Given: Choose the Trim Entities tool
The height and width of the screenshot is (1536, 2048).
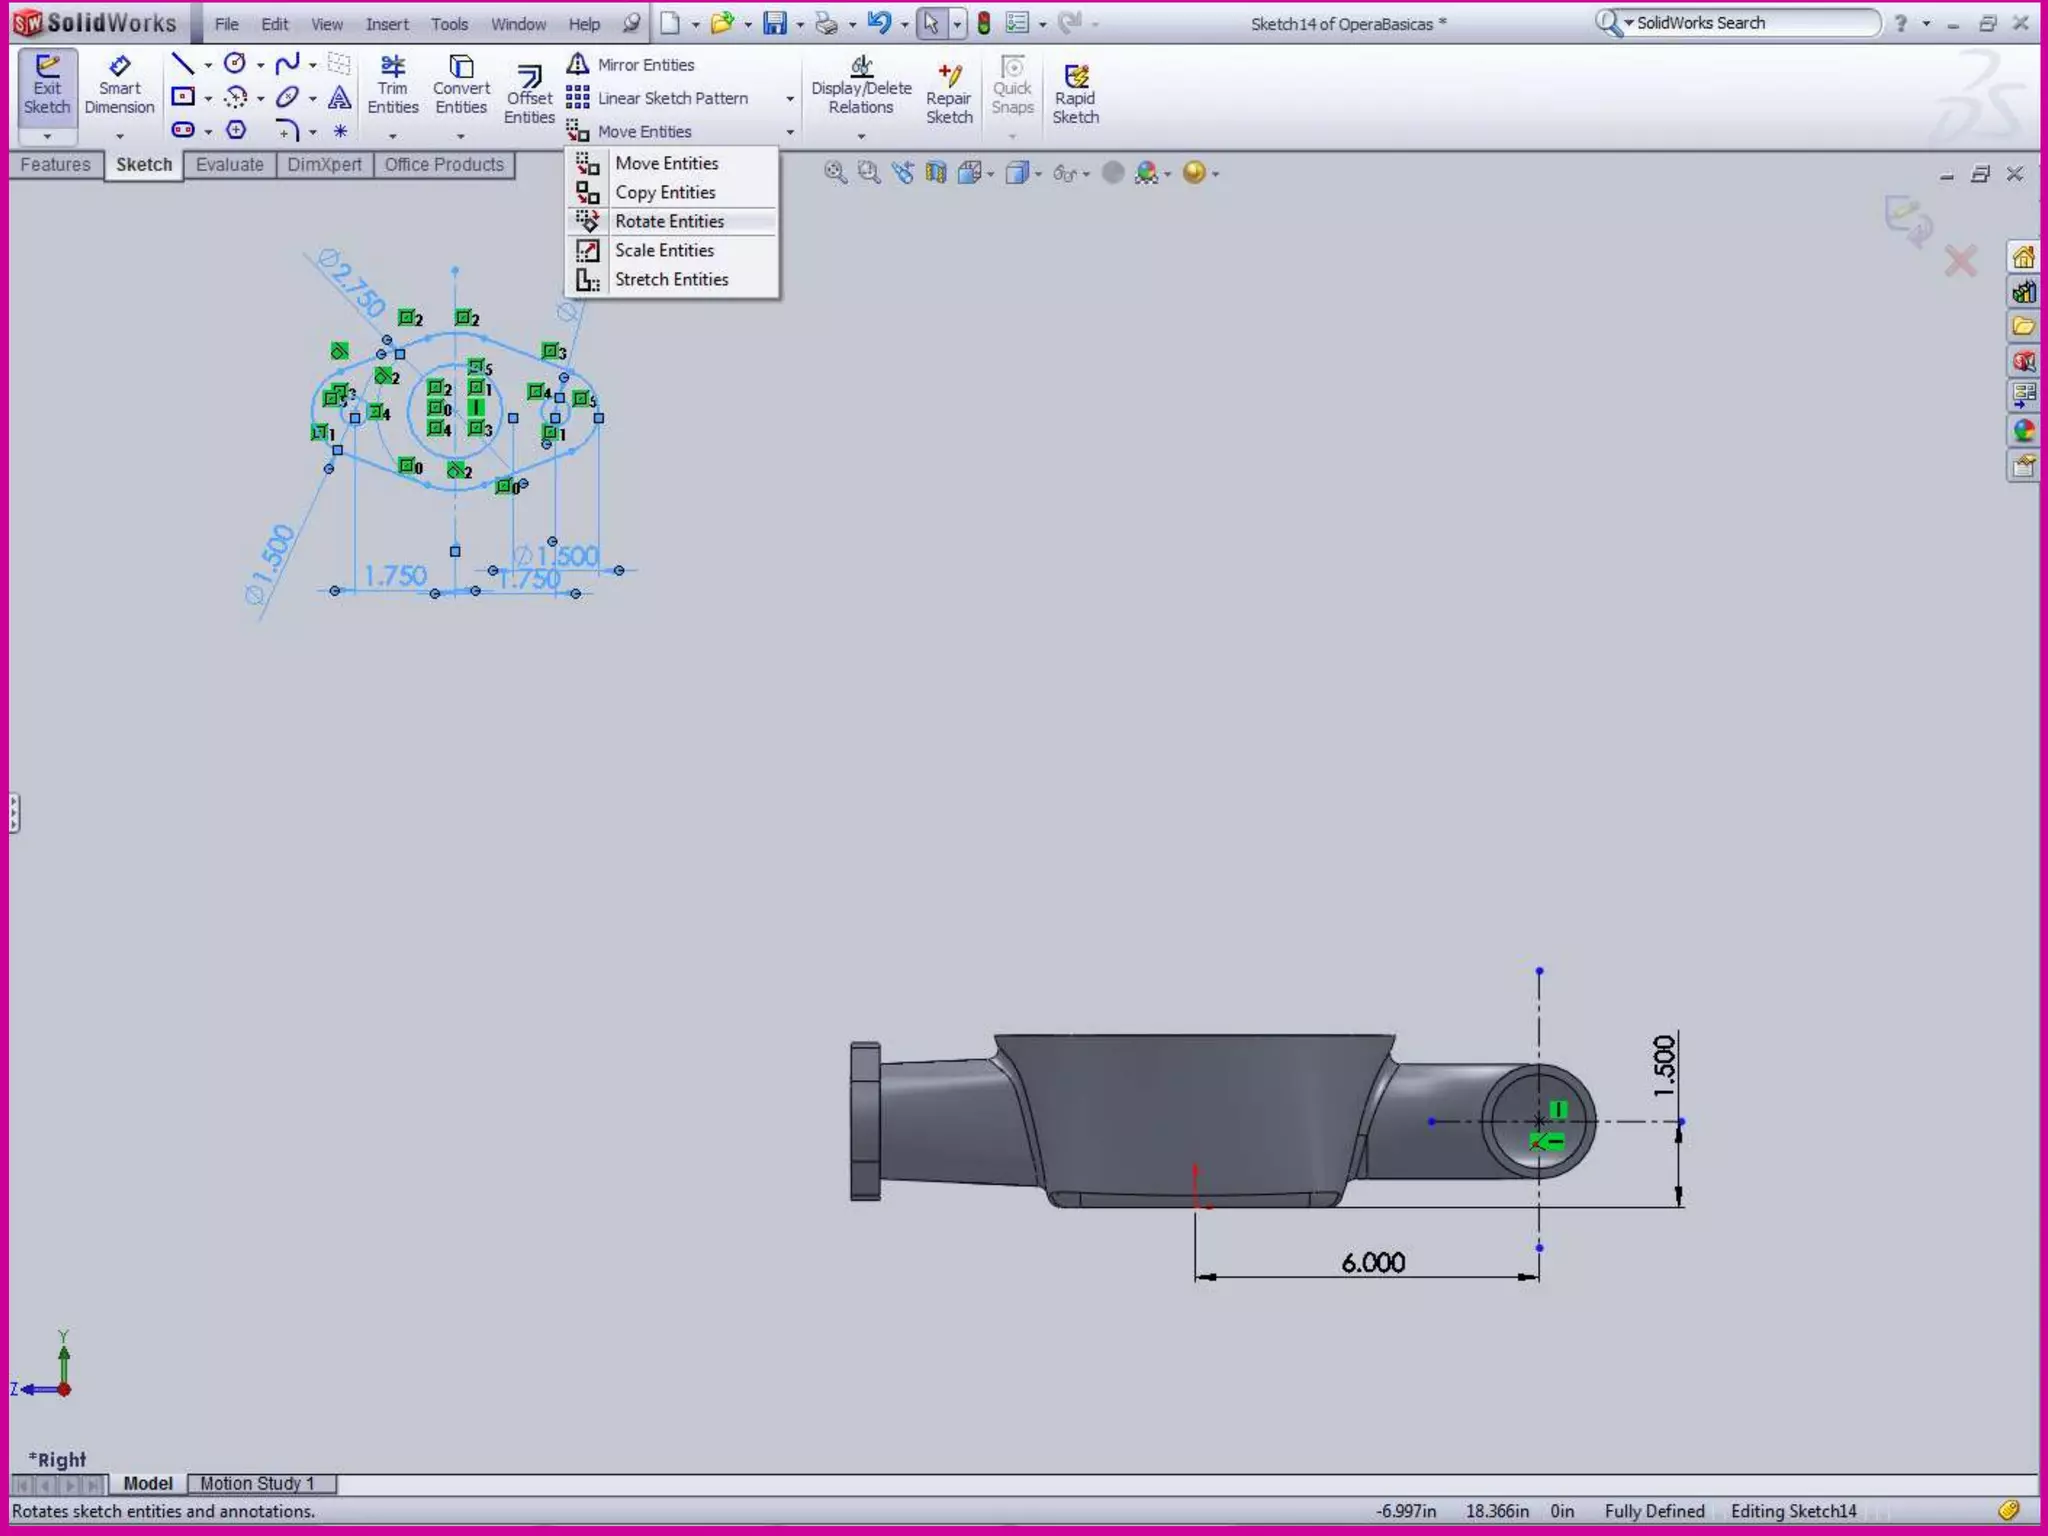Looking at the screenshot, I should (392, 68).
